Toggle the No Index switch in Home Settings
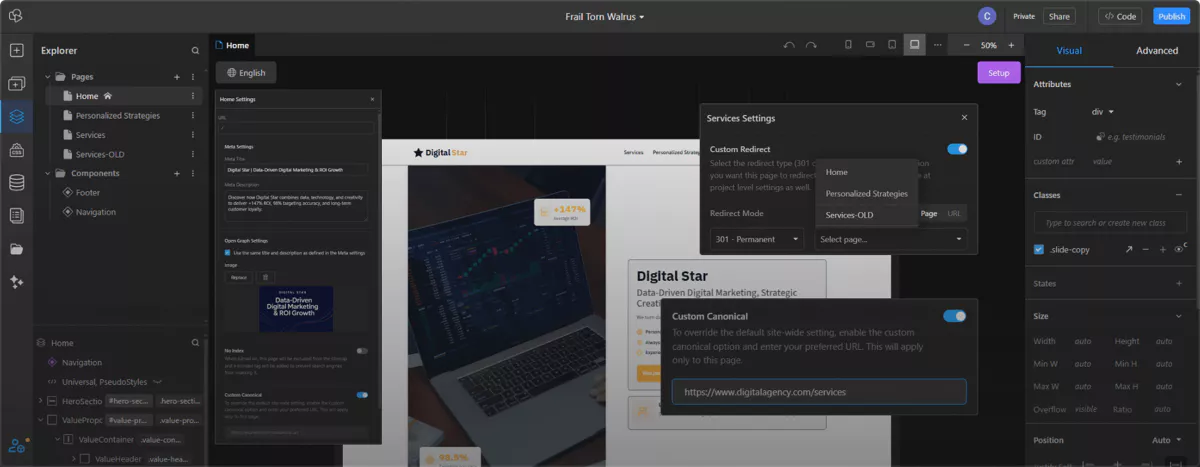 362,351
